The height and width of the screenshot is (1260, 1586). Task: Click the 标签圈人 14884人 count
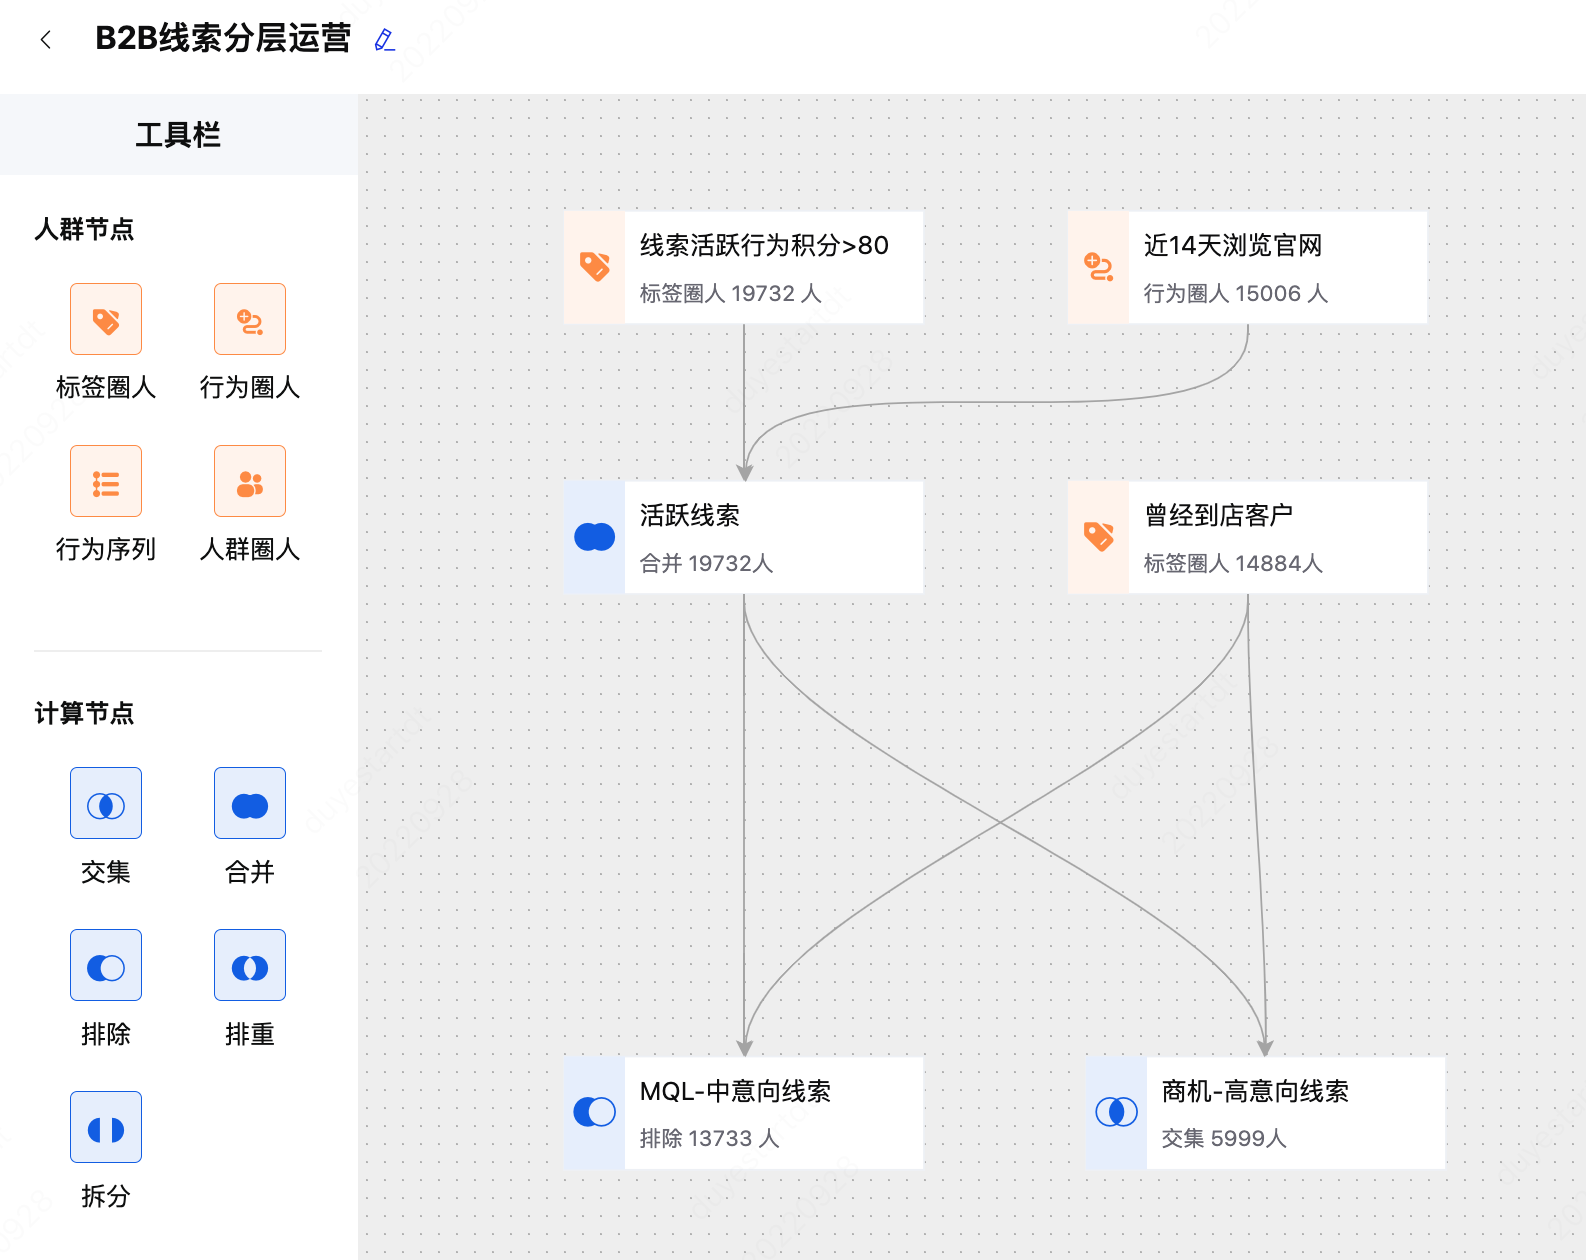(1233, 563)
